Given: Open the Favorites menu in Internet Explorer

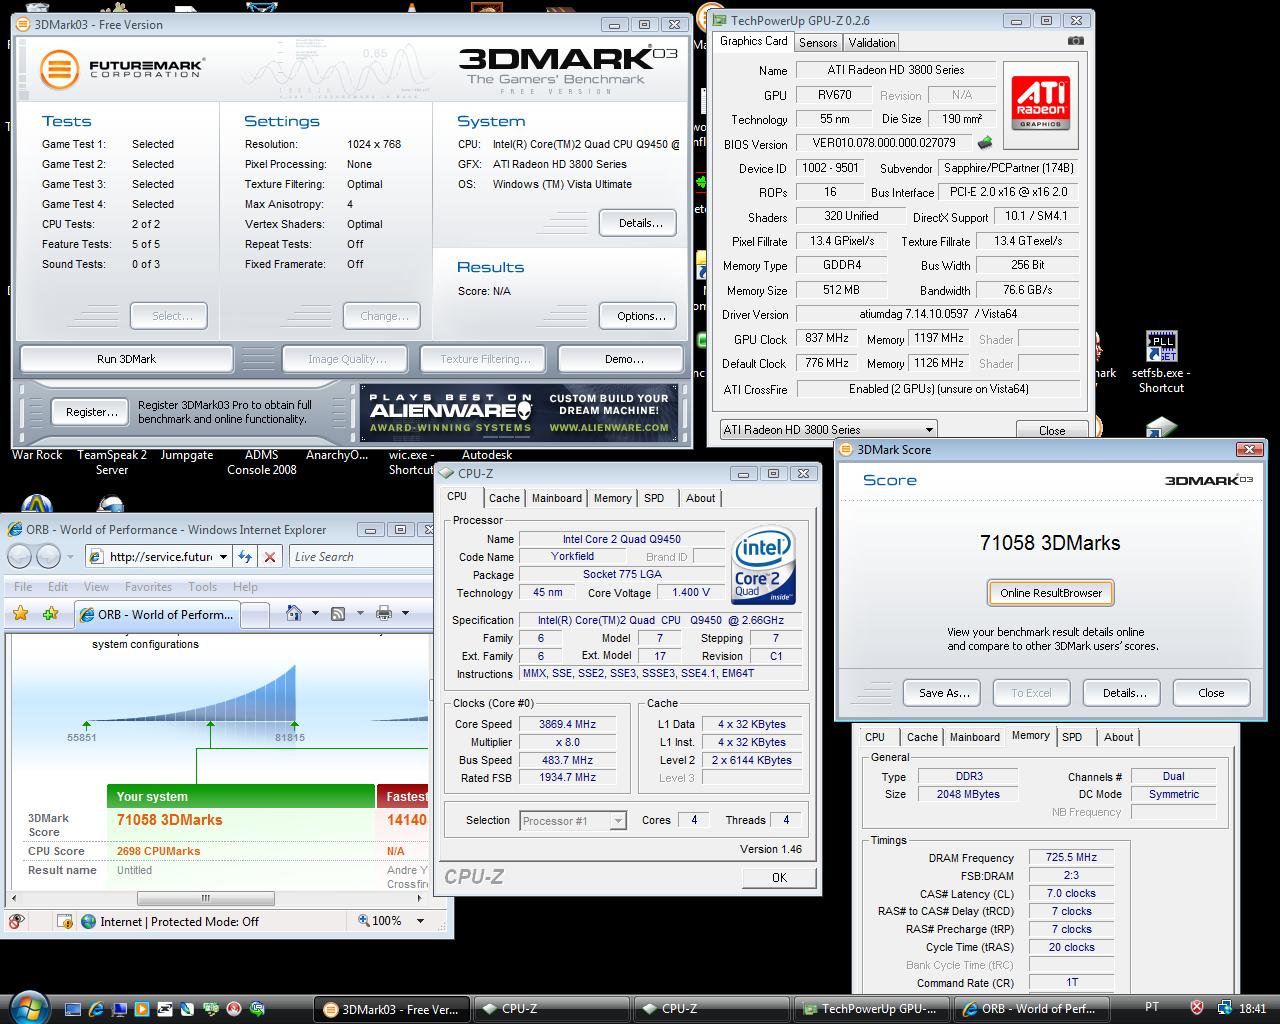Looking at the screenshot, I should 148,587.
